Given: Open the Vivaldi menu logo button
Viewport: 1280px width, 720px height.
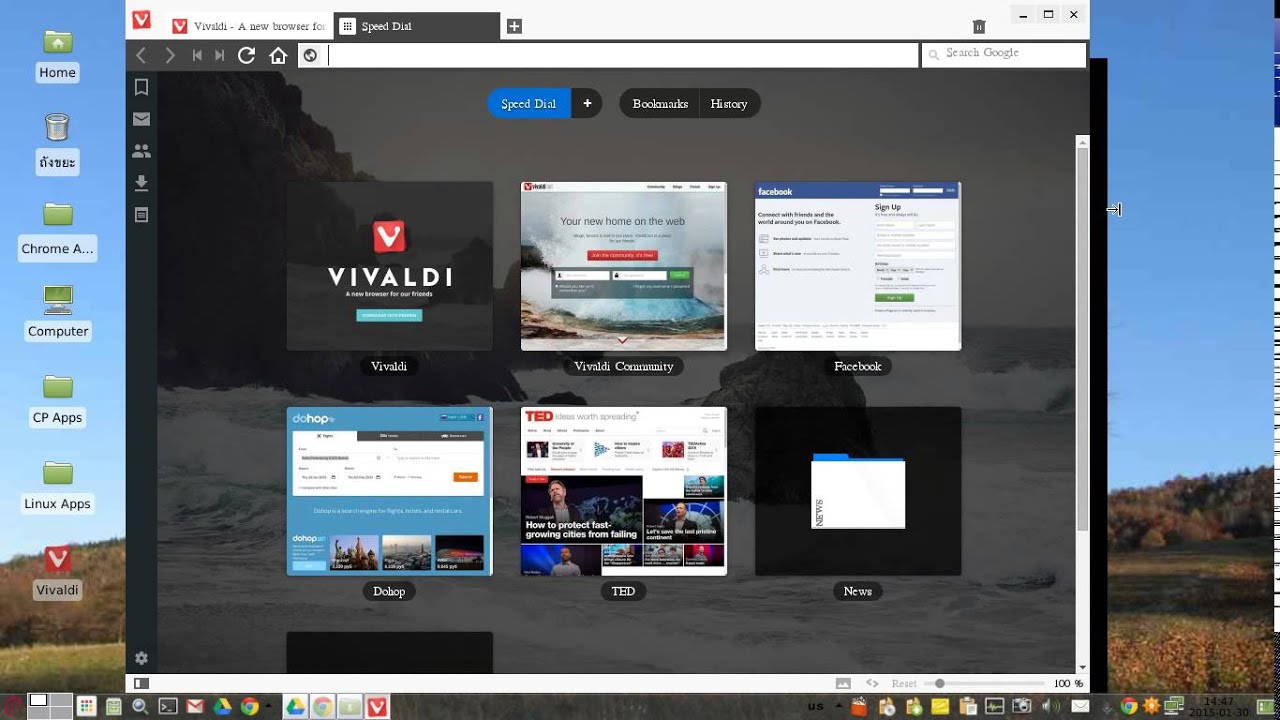Looking at the screenshot, I should (x=142, y=20).
